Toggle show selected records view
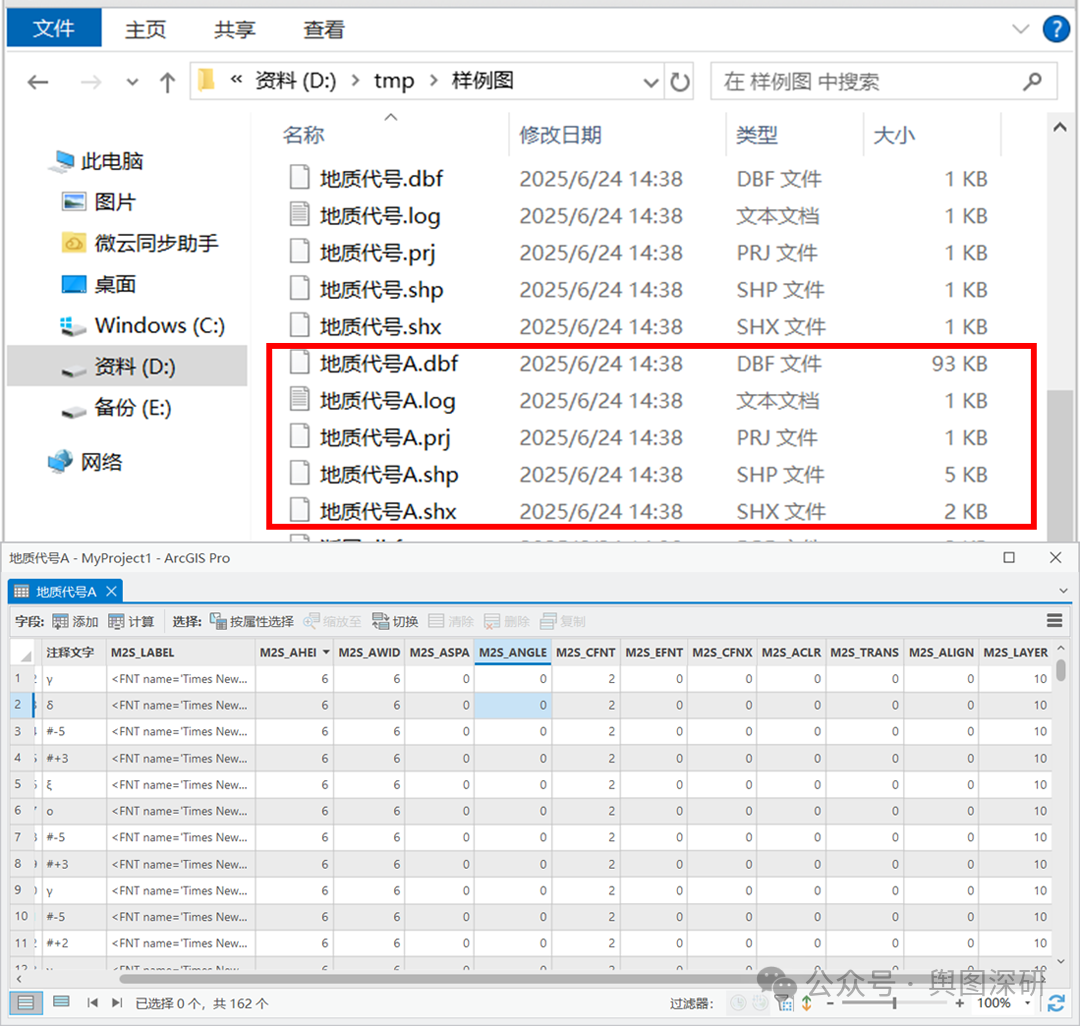The width and height of the screenshot is (1080, 1026). click(60, 1003)
